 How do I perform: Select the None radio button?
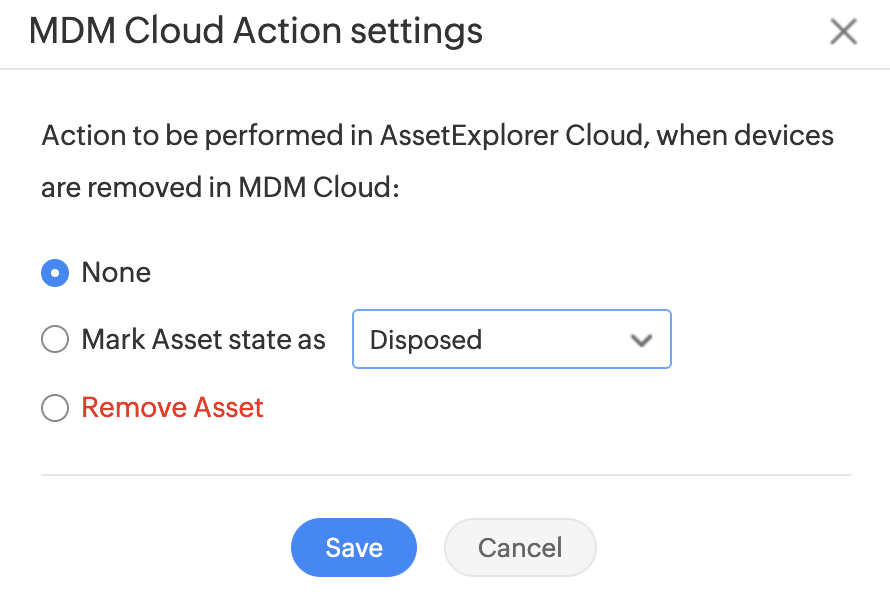pyautogui.click(x=55, y=273)
